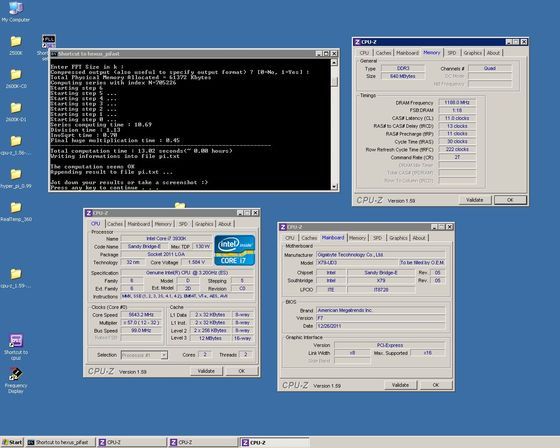Screen dimensions: 560x448
Task: Click the console icon in pifast title bar
Action: click(x=54, y=54)
